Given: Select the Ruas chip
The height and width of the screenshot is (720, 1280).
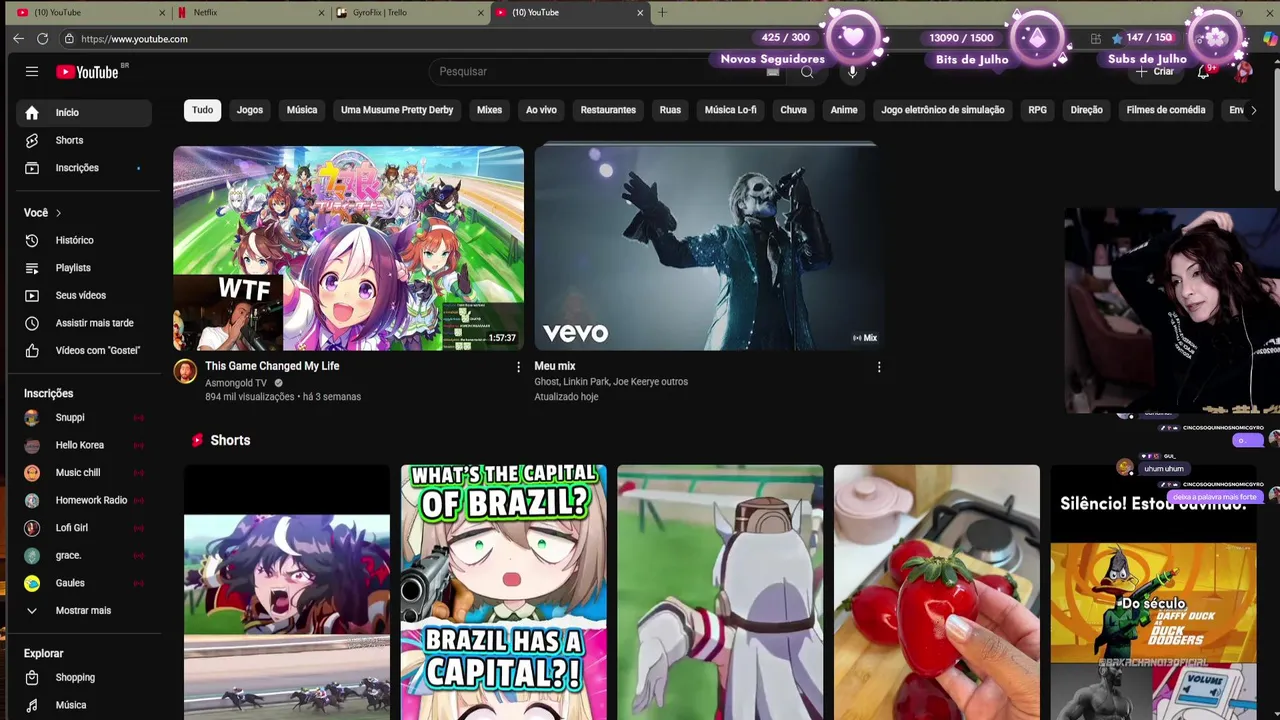Looking at the screenshot, I should point(670,110).
